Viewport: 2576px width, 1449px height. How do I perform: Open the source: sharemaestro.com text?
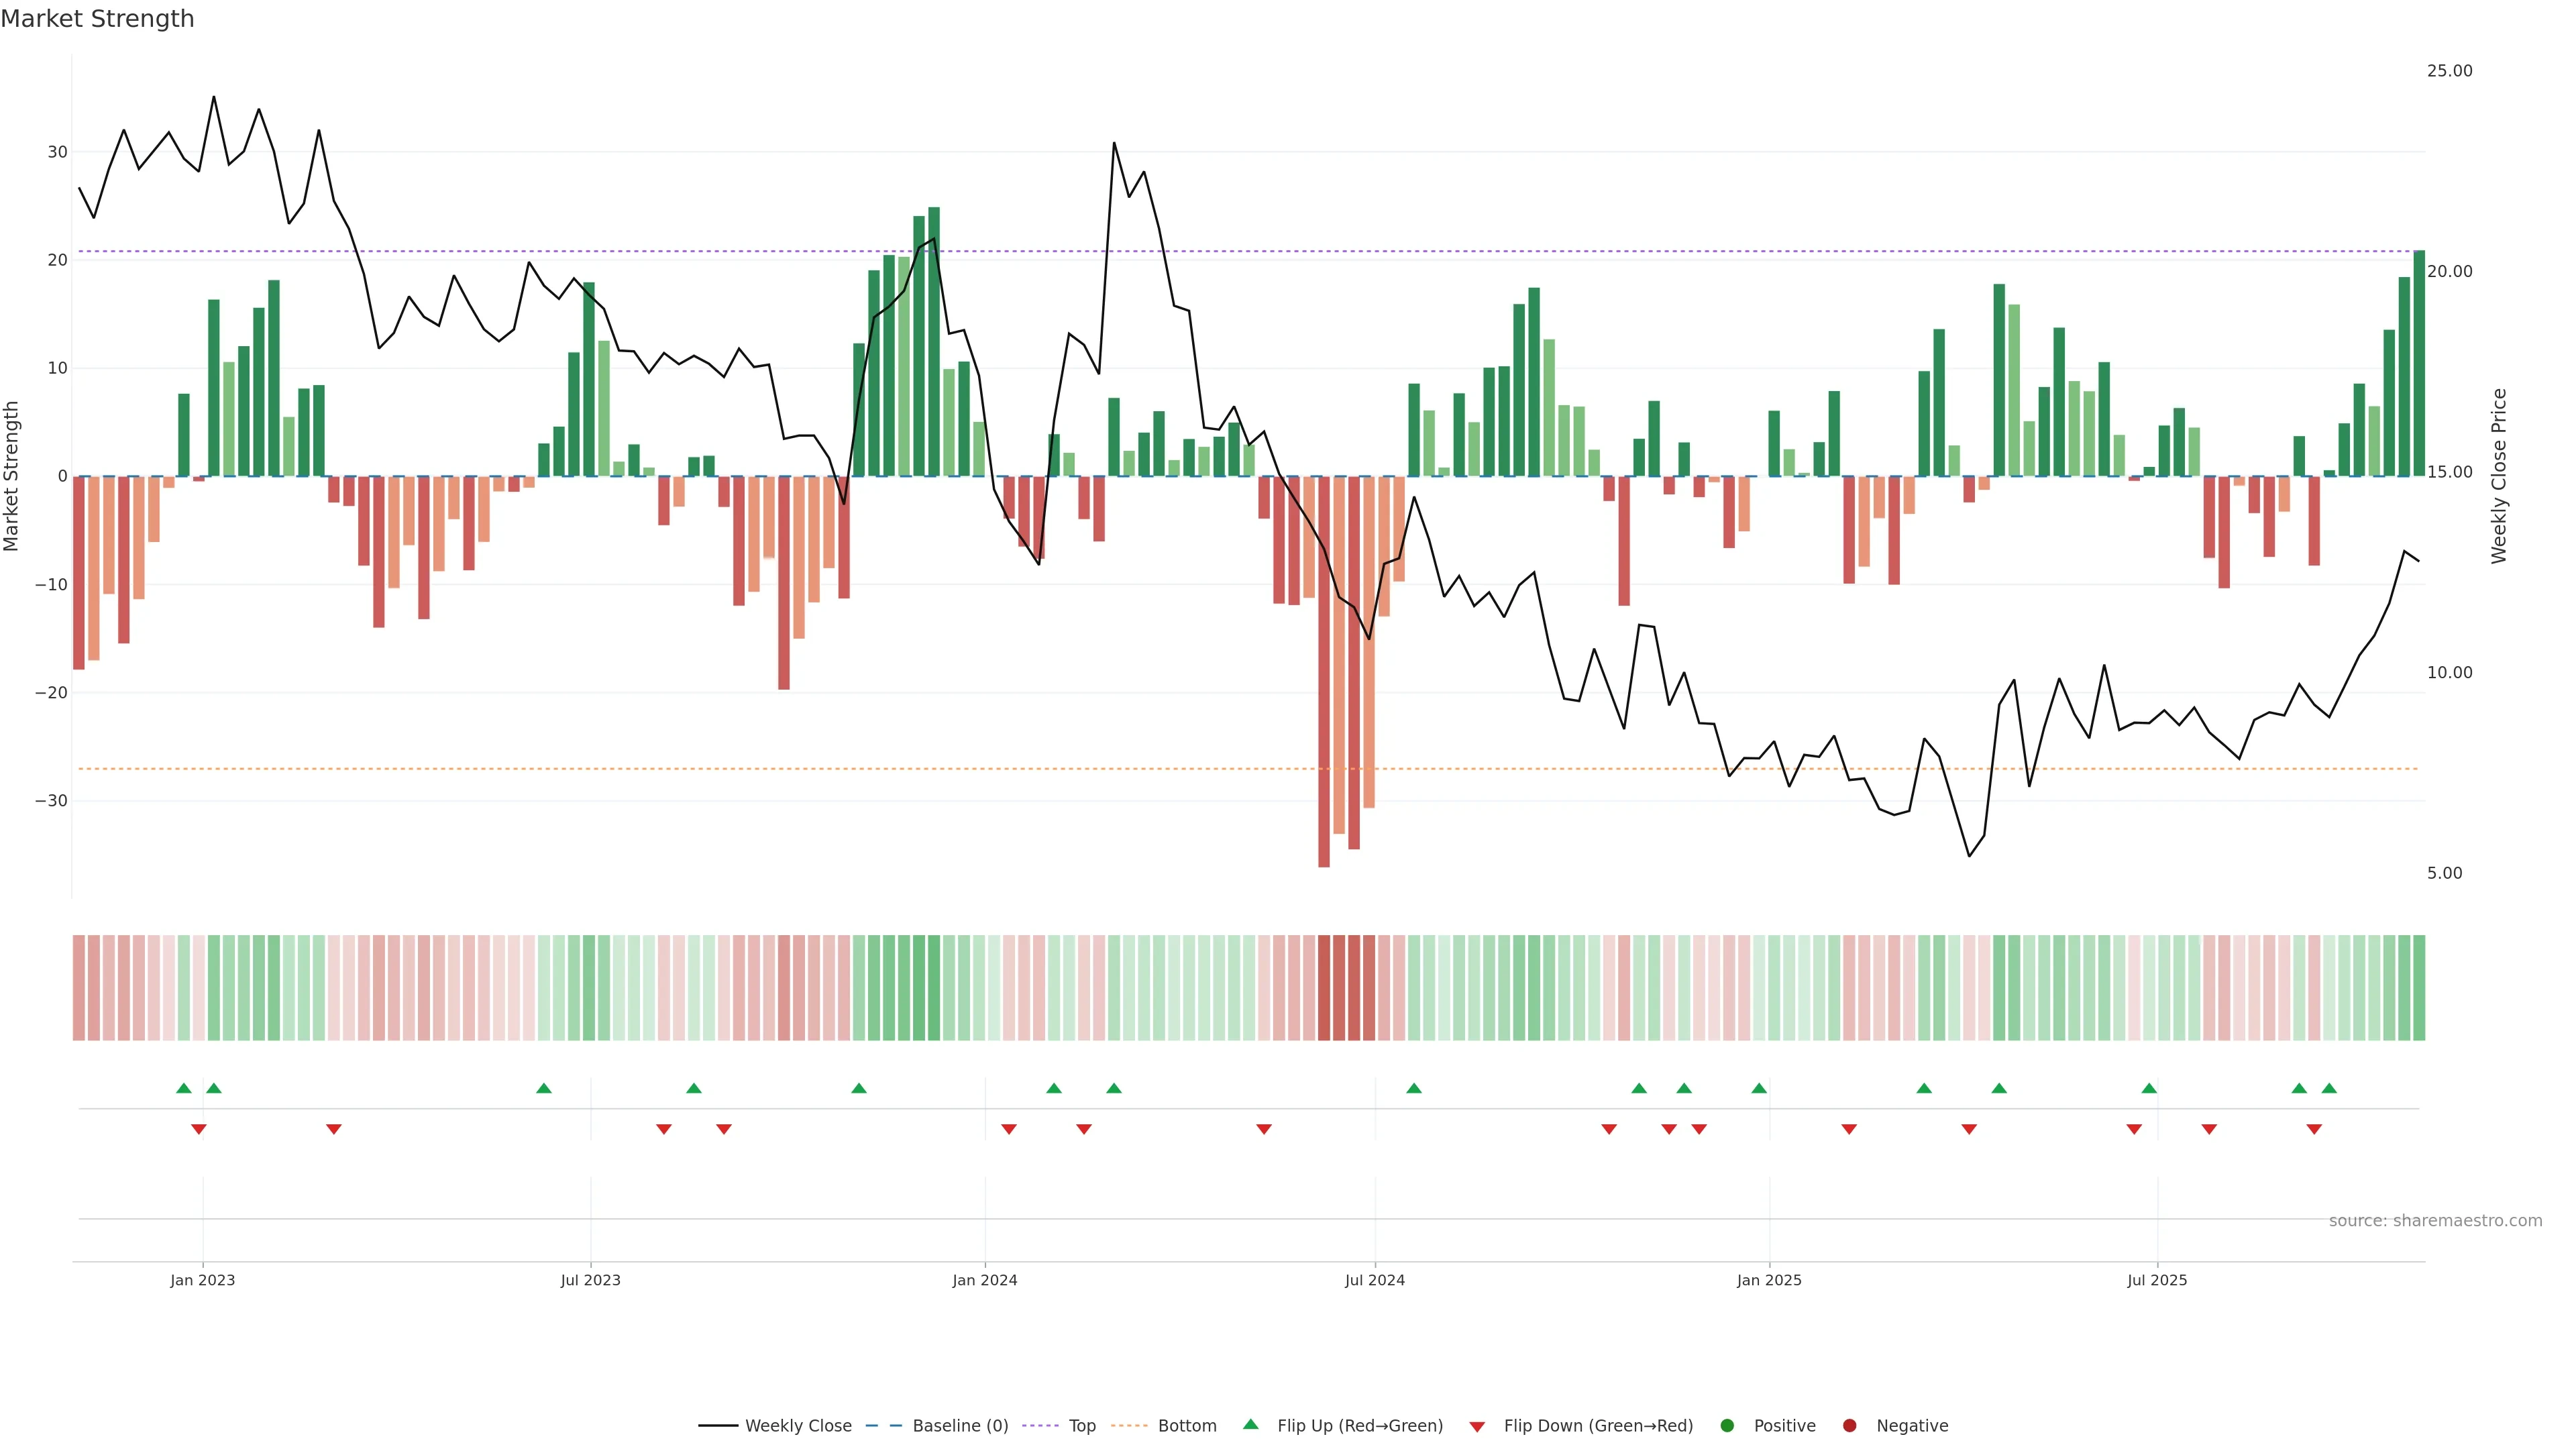[2435, 1220]
